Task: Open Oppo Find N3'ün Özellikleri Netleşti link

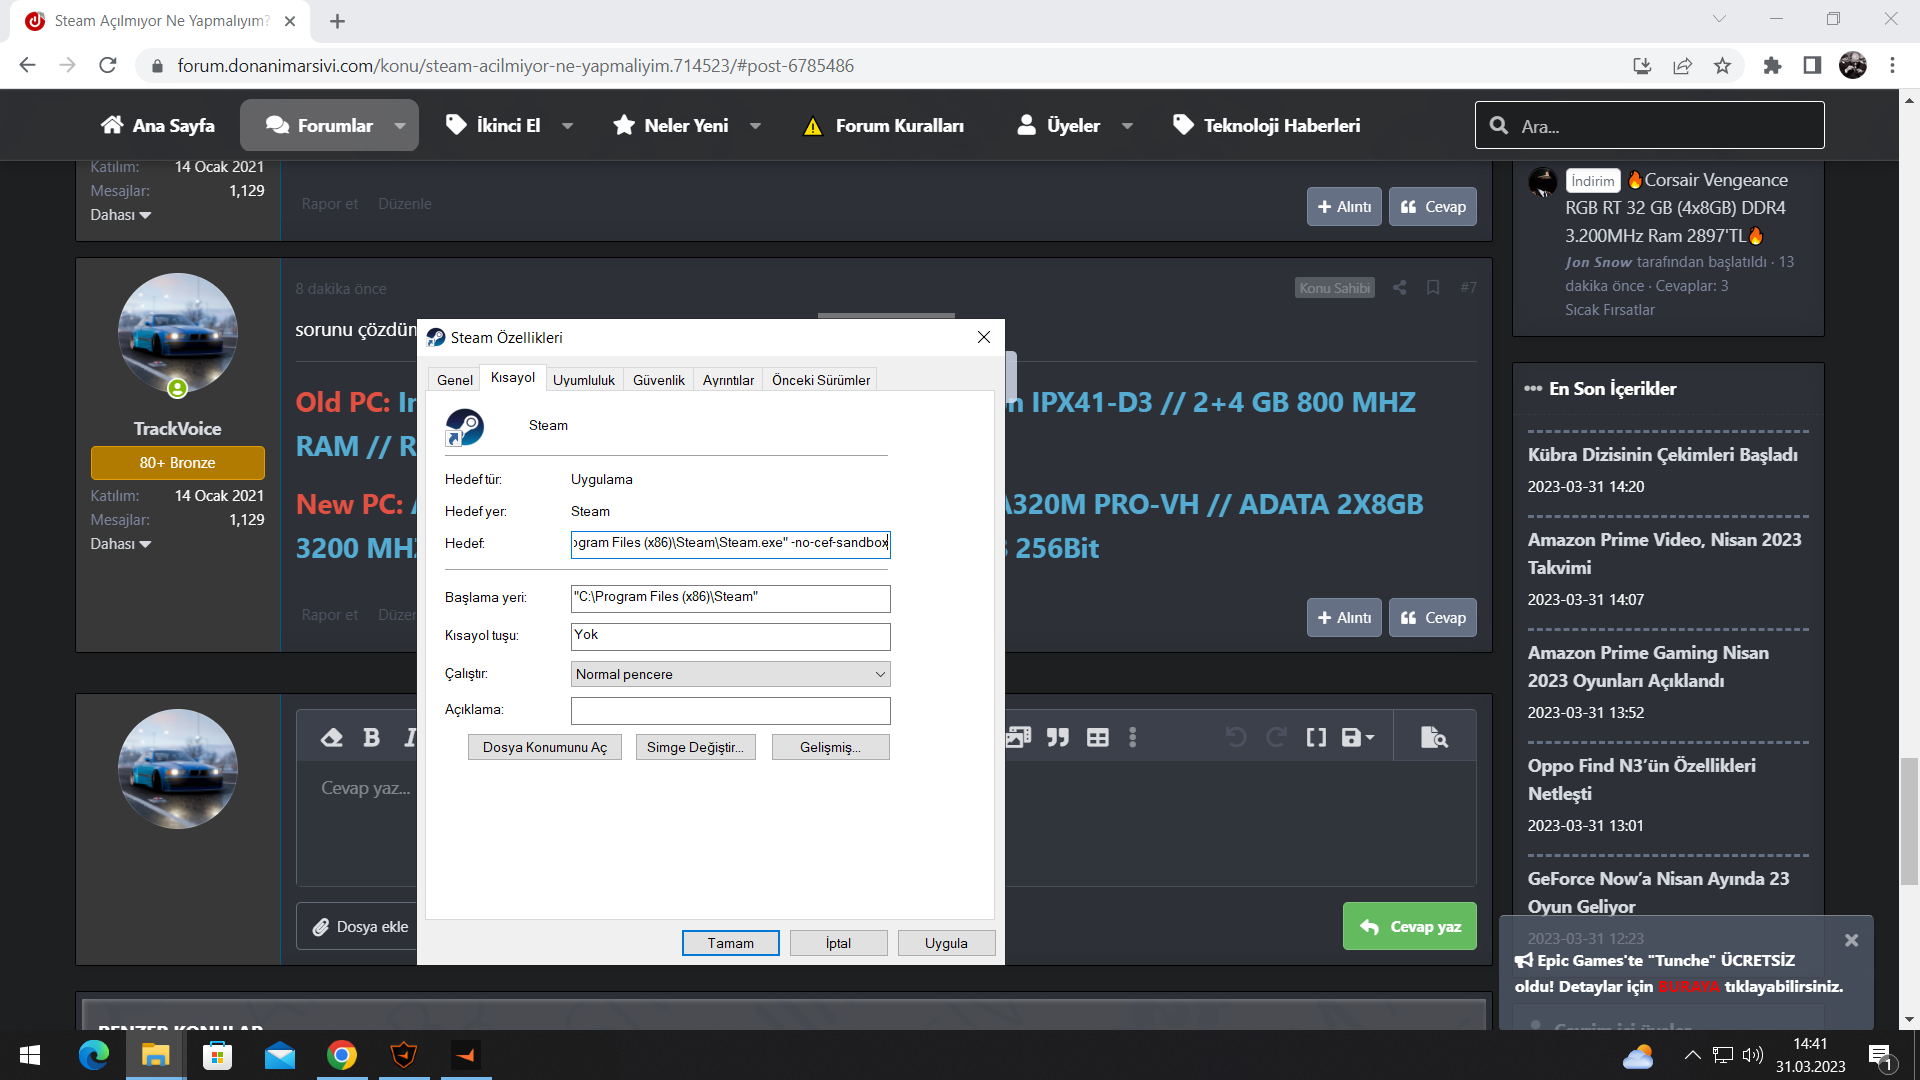Action: pyautogui.click(x=1641, y=780)
